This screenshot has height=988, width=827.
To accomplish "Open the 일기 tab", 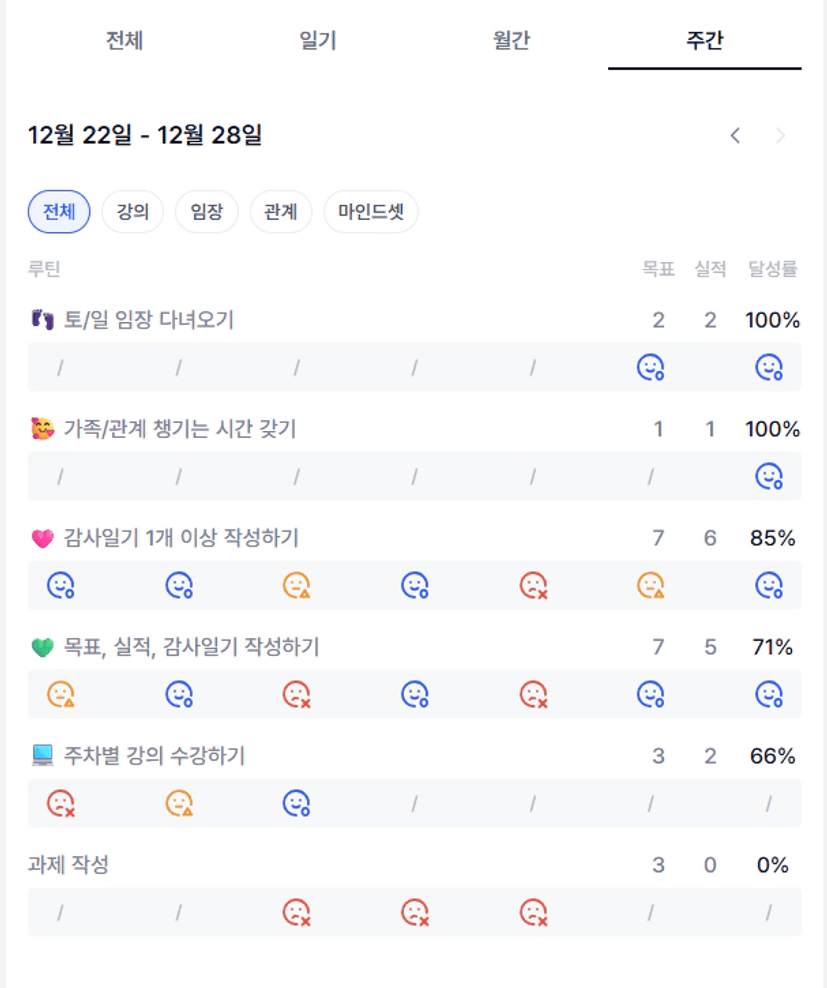I will [318, 41].
